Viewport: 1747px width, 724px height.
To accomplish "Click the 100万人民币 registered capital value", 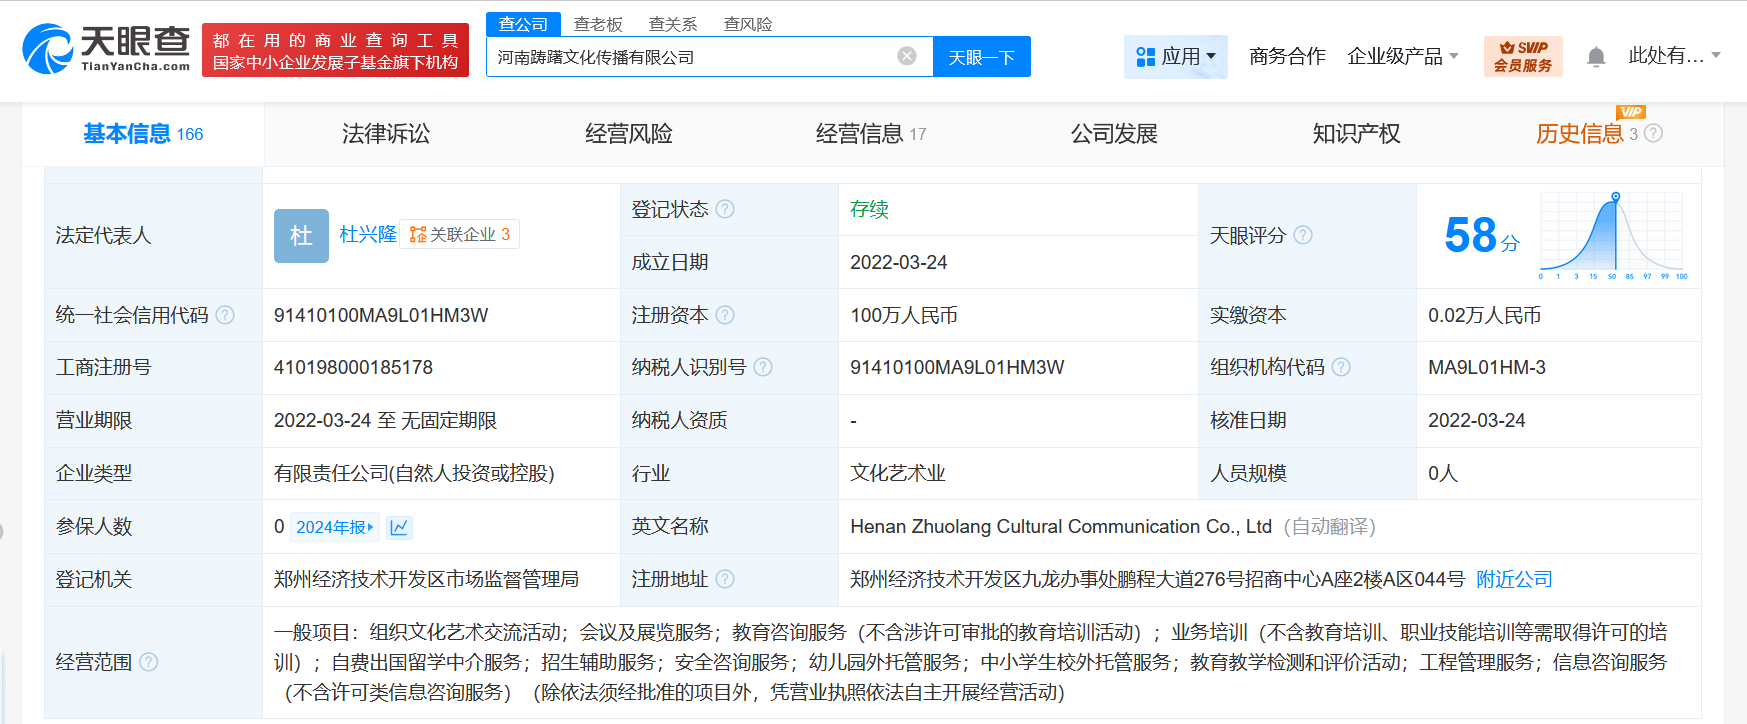I will [x=904, y=315].
